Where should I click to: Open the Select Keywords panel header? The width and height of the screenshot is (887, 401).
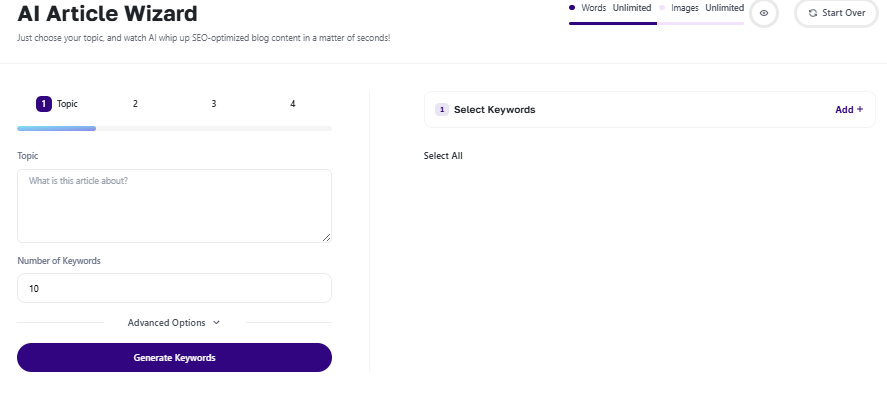click(x=649, y=110)
